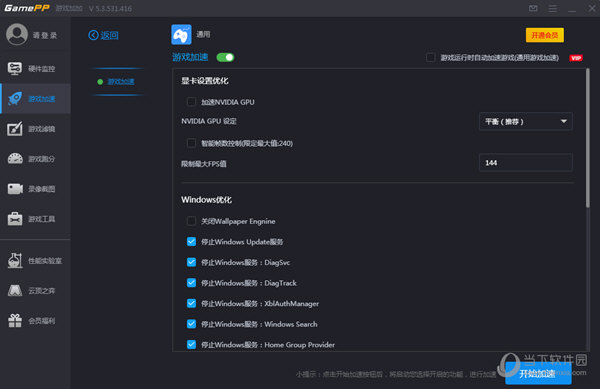The height and width of the screenshot is (389, 600).
Task: Click the back arrow icon
Action: pyautogui.click(x=93, y=35)
